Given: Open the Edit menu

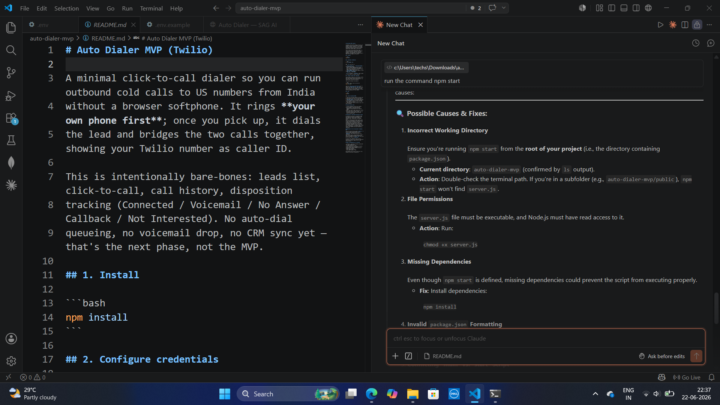Looking at the screenshot, I should click(41, 8).
